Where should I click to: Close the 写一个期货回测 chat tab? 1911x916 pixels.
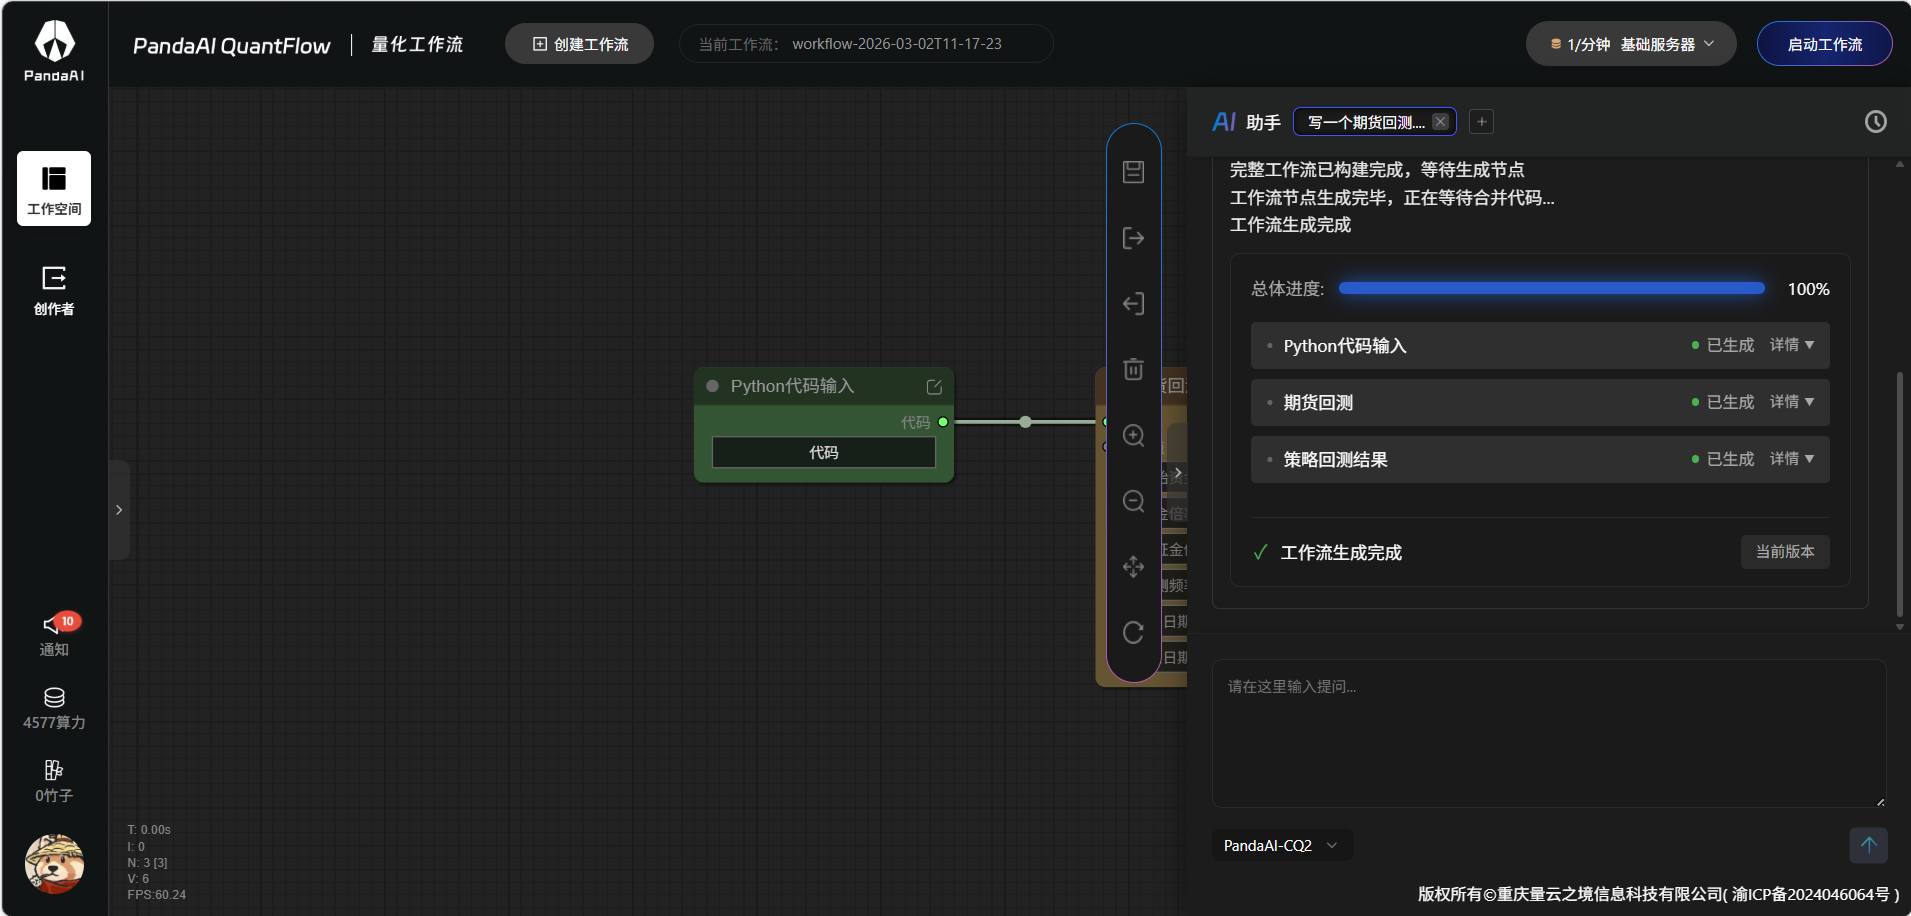pyautogui.click(x=1440, y=122)
